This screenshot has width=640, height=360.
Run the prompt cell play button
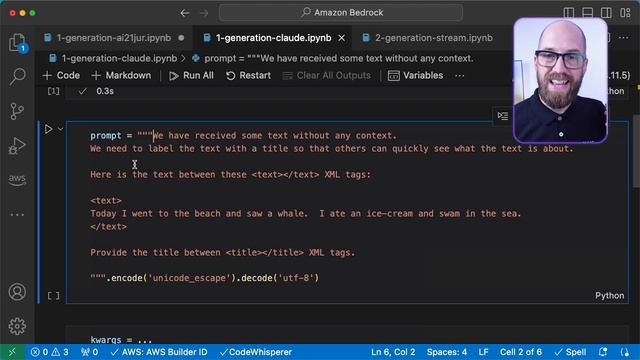[x=48, y=129]
